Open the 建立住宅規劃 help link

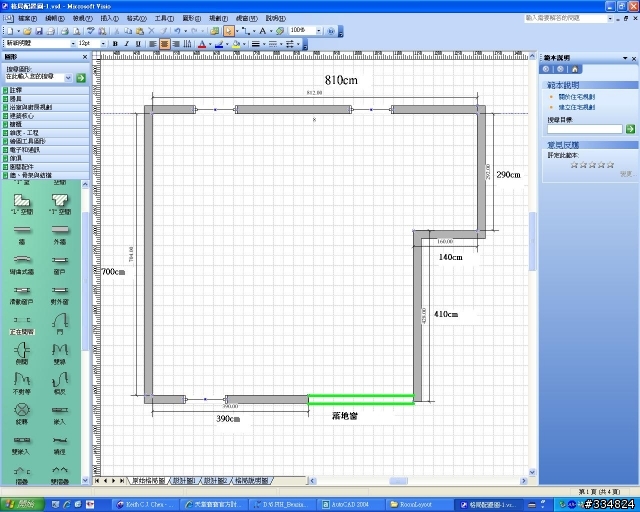(x=576, y=107)
